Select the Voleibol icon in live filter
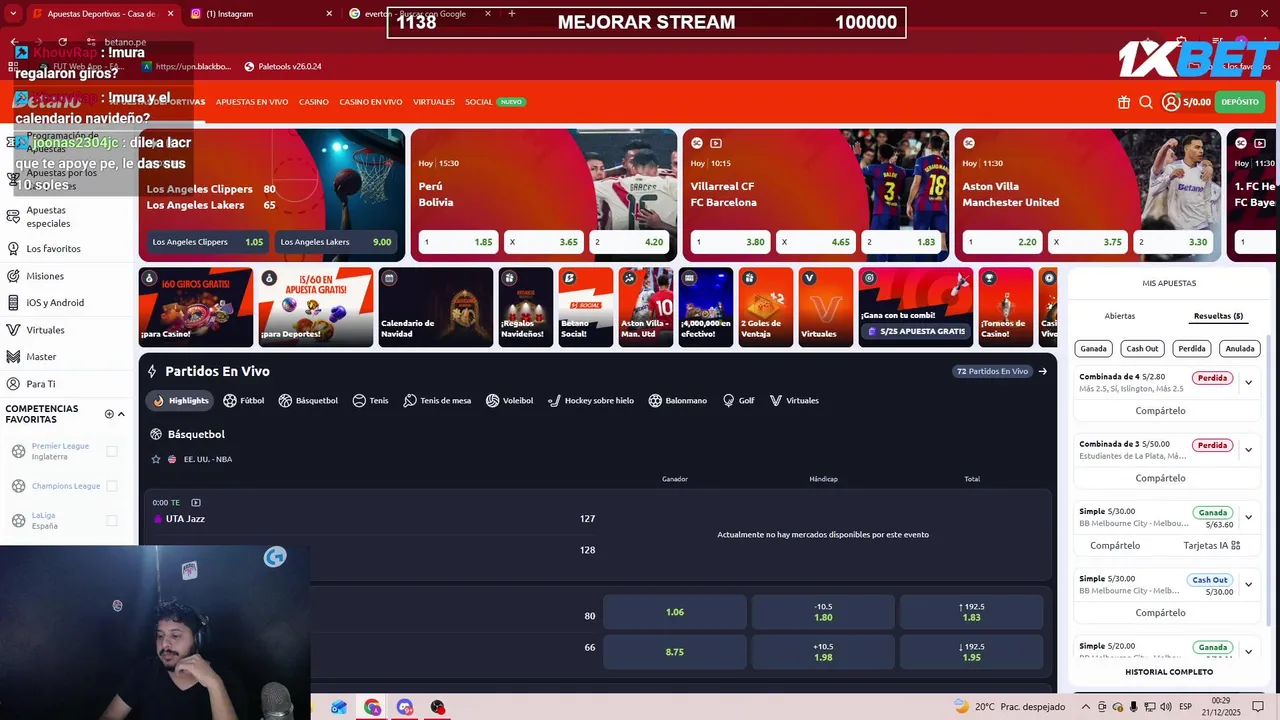 point(492,401)
